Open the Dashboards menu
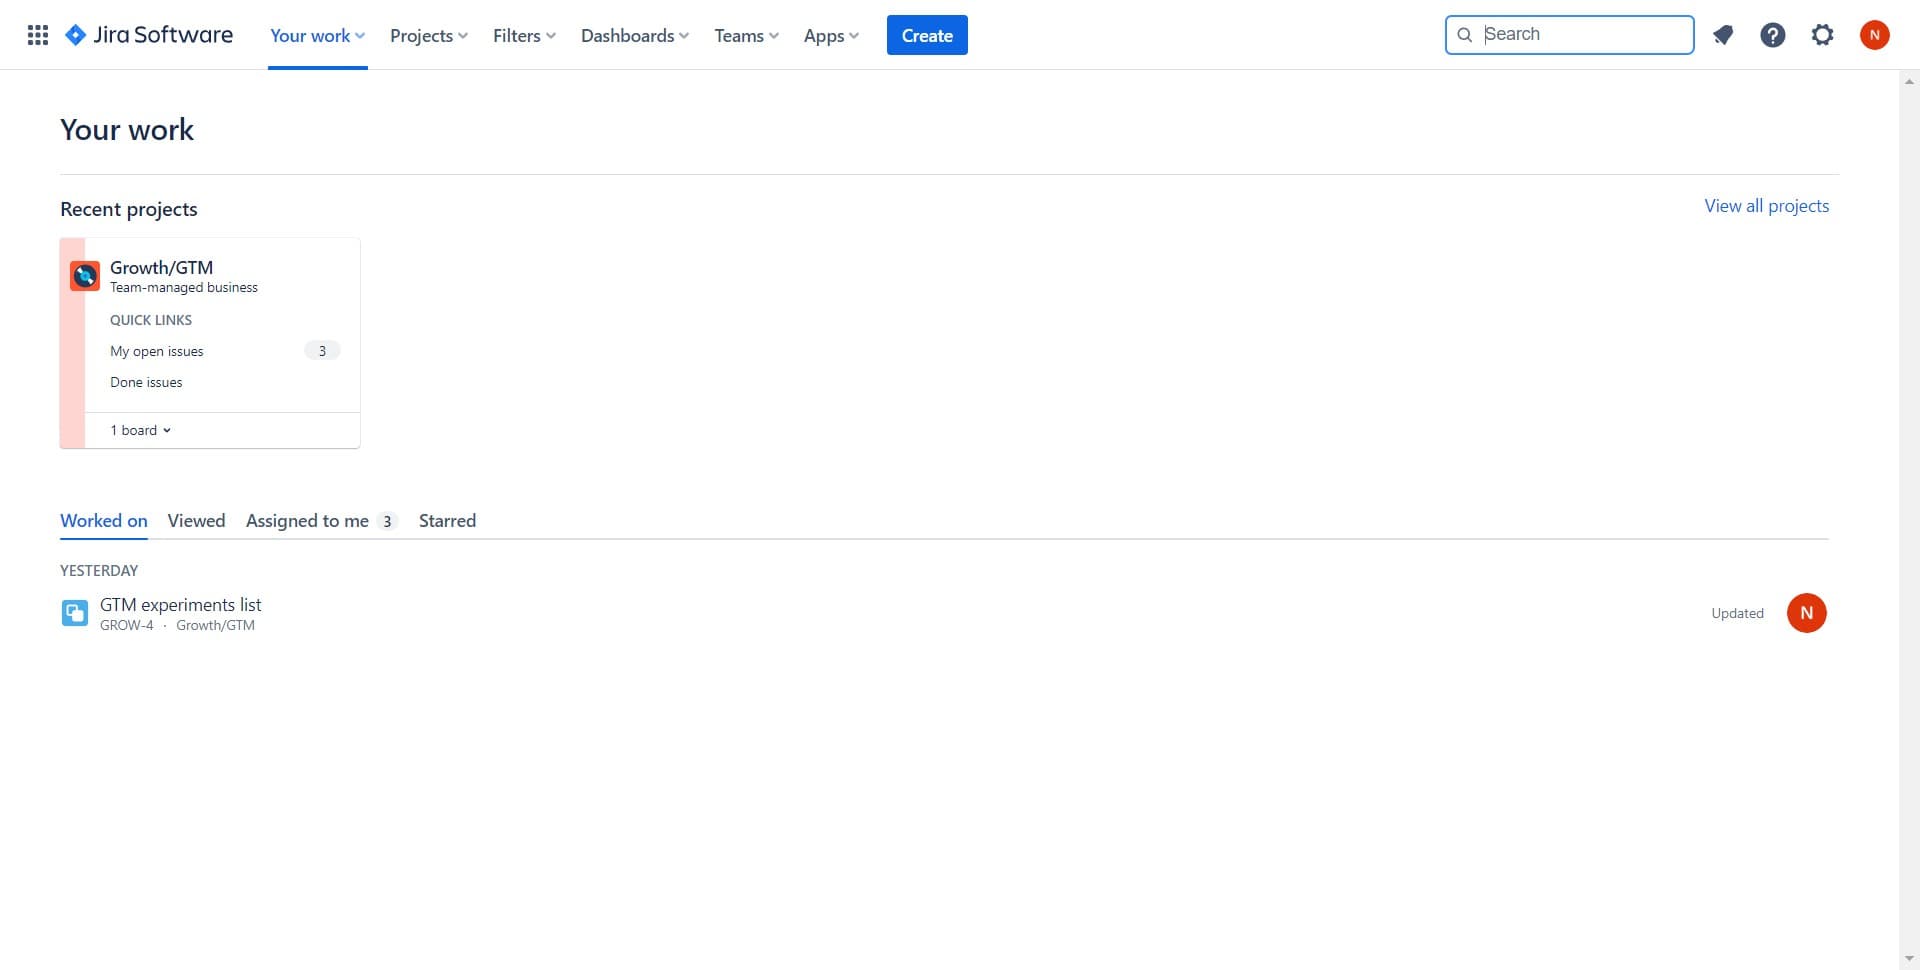Viewport: 1920px width, 970px height. pos(634,35)
